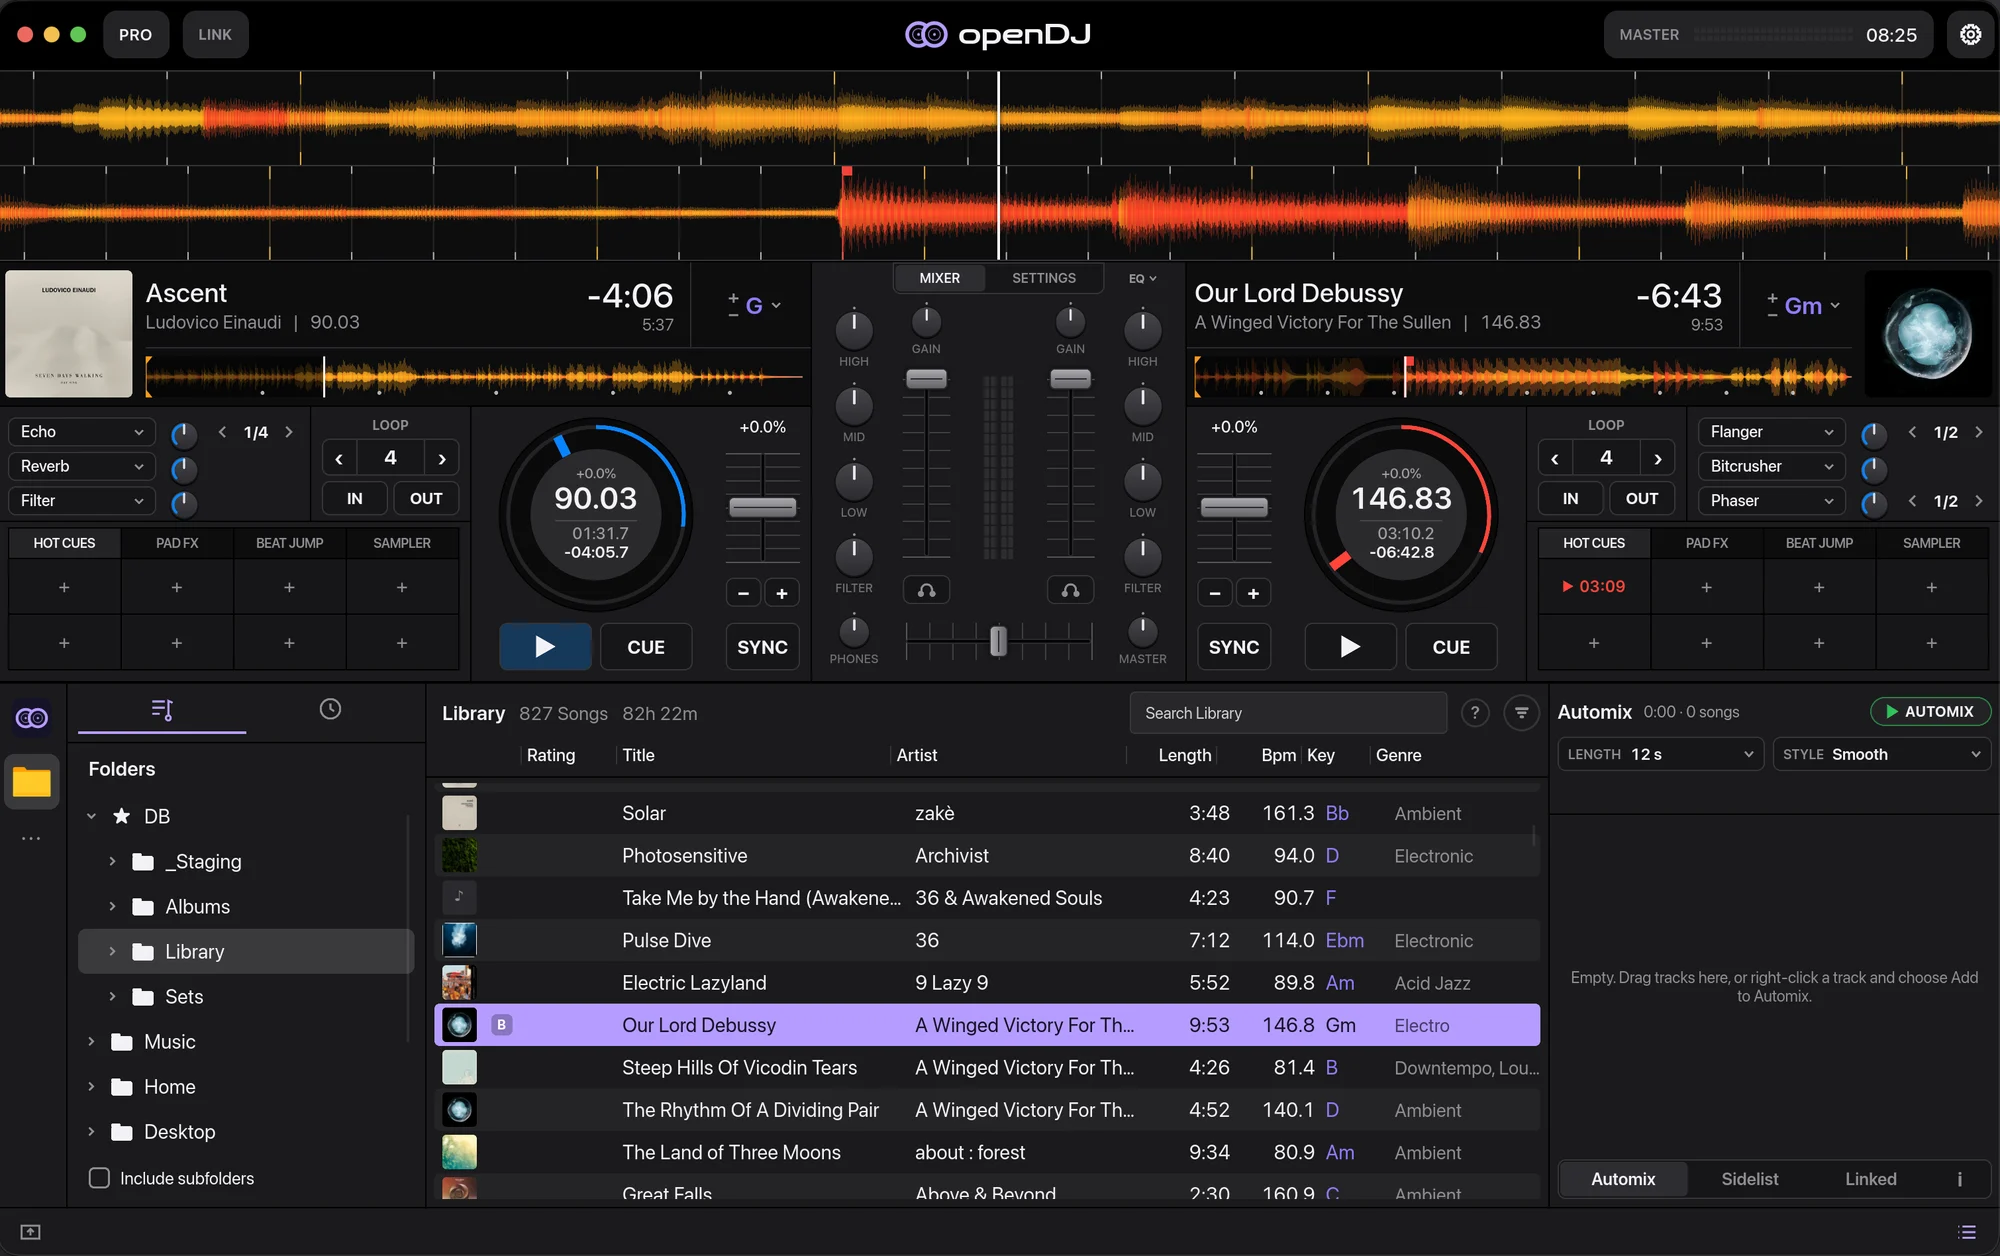The width and height of the screenshot is (2000, 1256).
Task: Halve the left deck loop length
Action: coord(339,458)
